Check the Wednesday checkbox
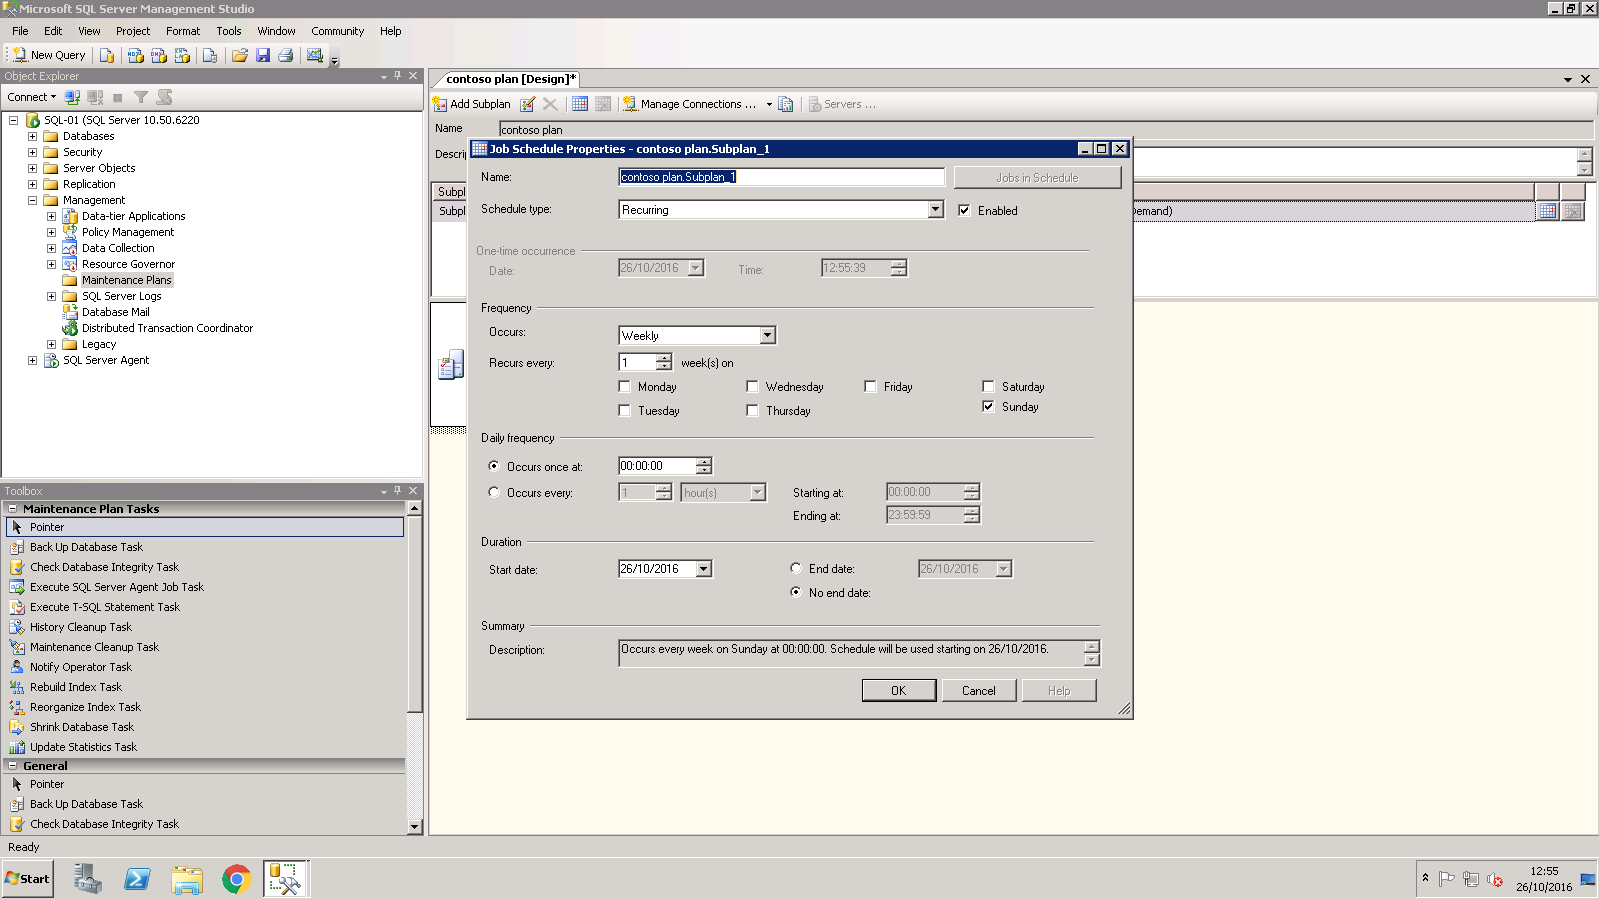This screenshot has height=899, width=1599. [752, 386]
